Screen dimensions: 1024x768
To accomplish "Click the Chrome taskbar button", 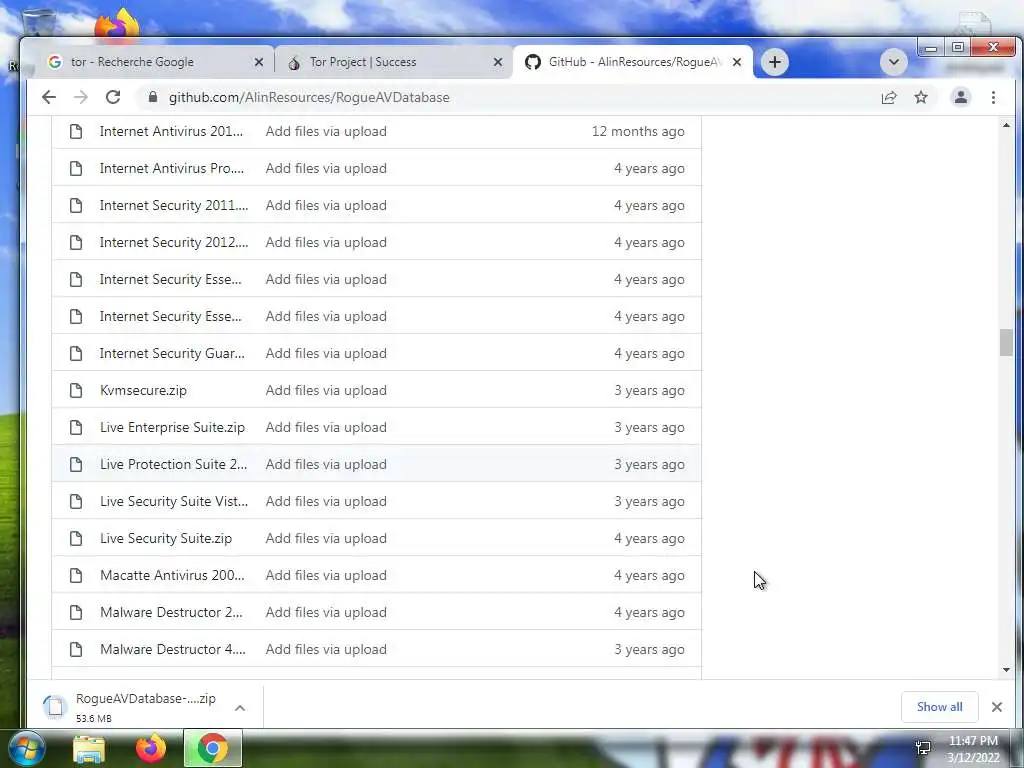I will click(x=213, y=748).
